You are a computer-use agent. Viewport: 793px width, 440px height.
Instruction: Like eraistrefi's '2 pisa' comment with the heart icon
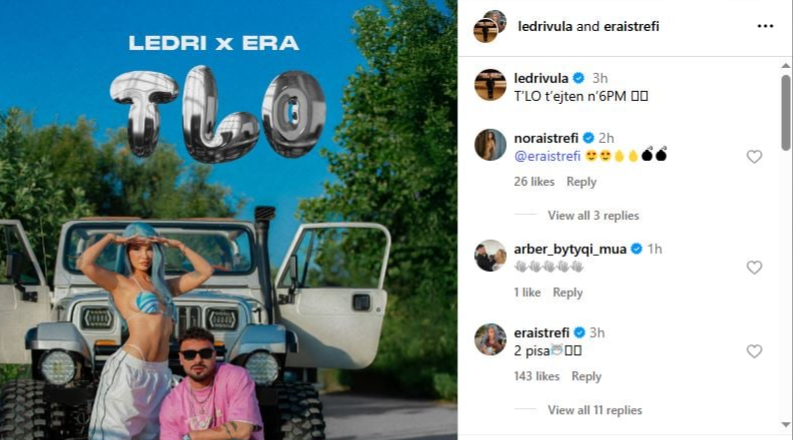coord(754,351)
